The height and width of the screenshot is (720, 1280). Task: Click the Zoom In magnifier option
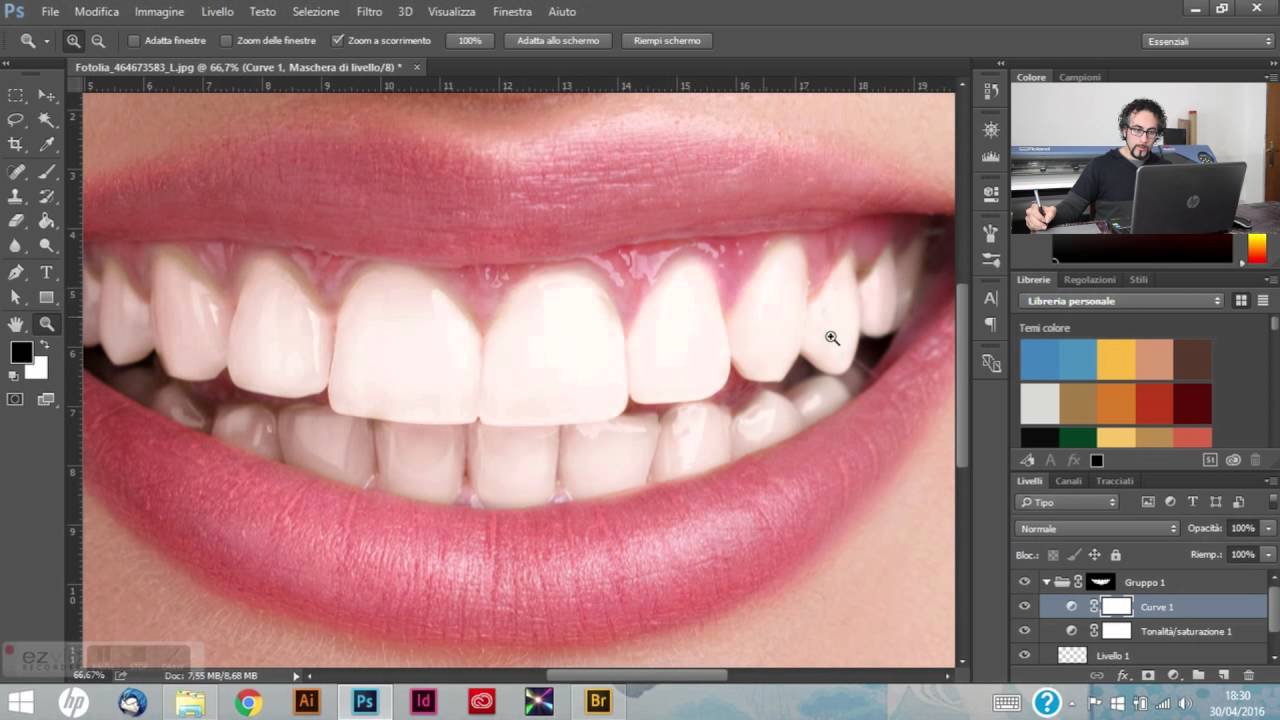tap(74, 41)
